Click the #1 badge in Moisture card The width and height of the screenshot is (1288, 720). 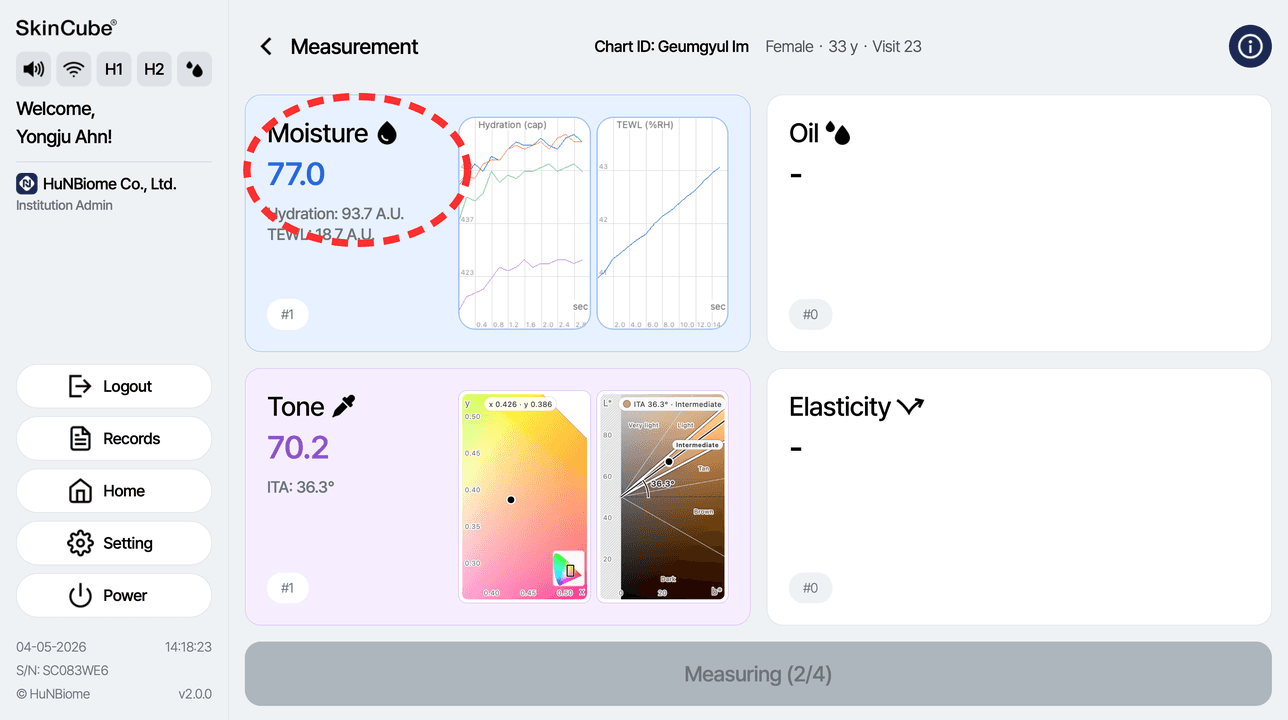click(288, 315)
